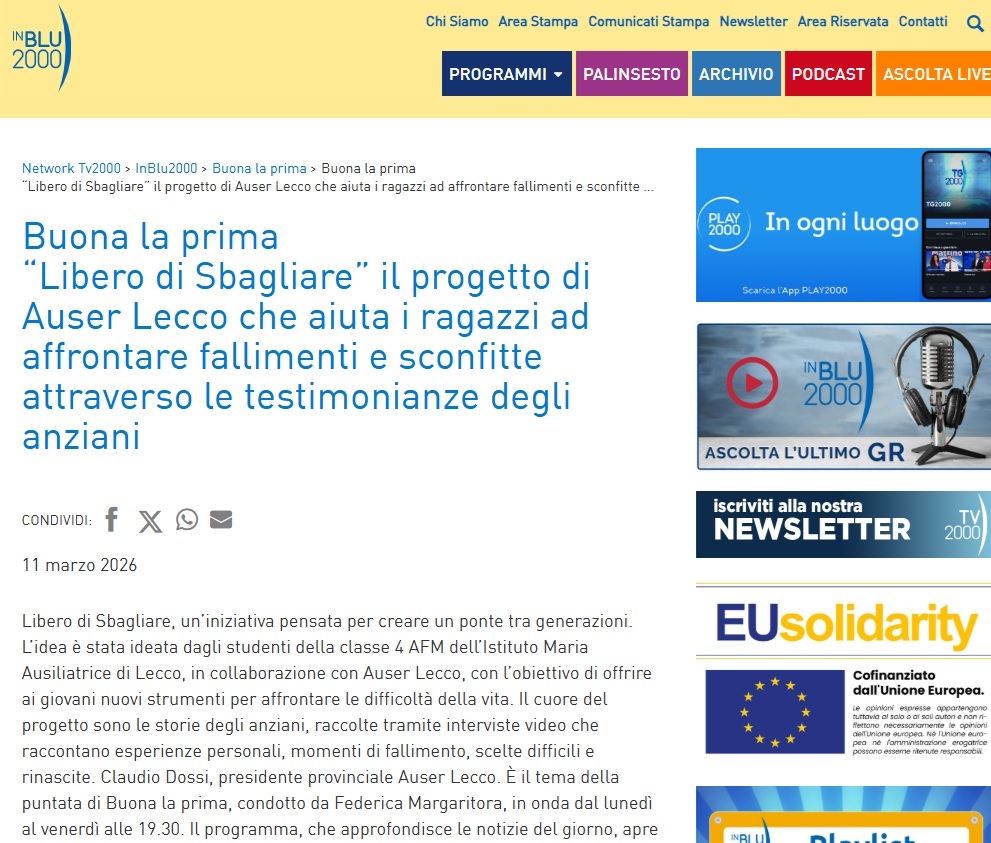Share via WhatsApp icon
Viewport: 991px width, 843px height.
tap(187, 520)
